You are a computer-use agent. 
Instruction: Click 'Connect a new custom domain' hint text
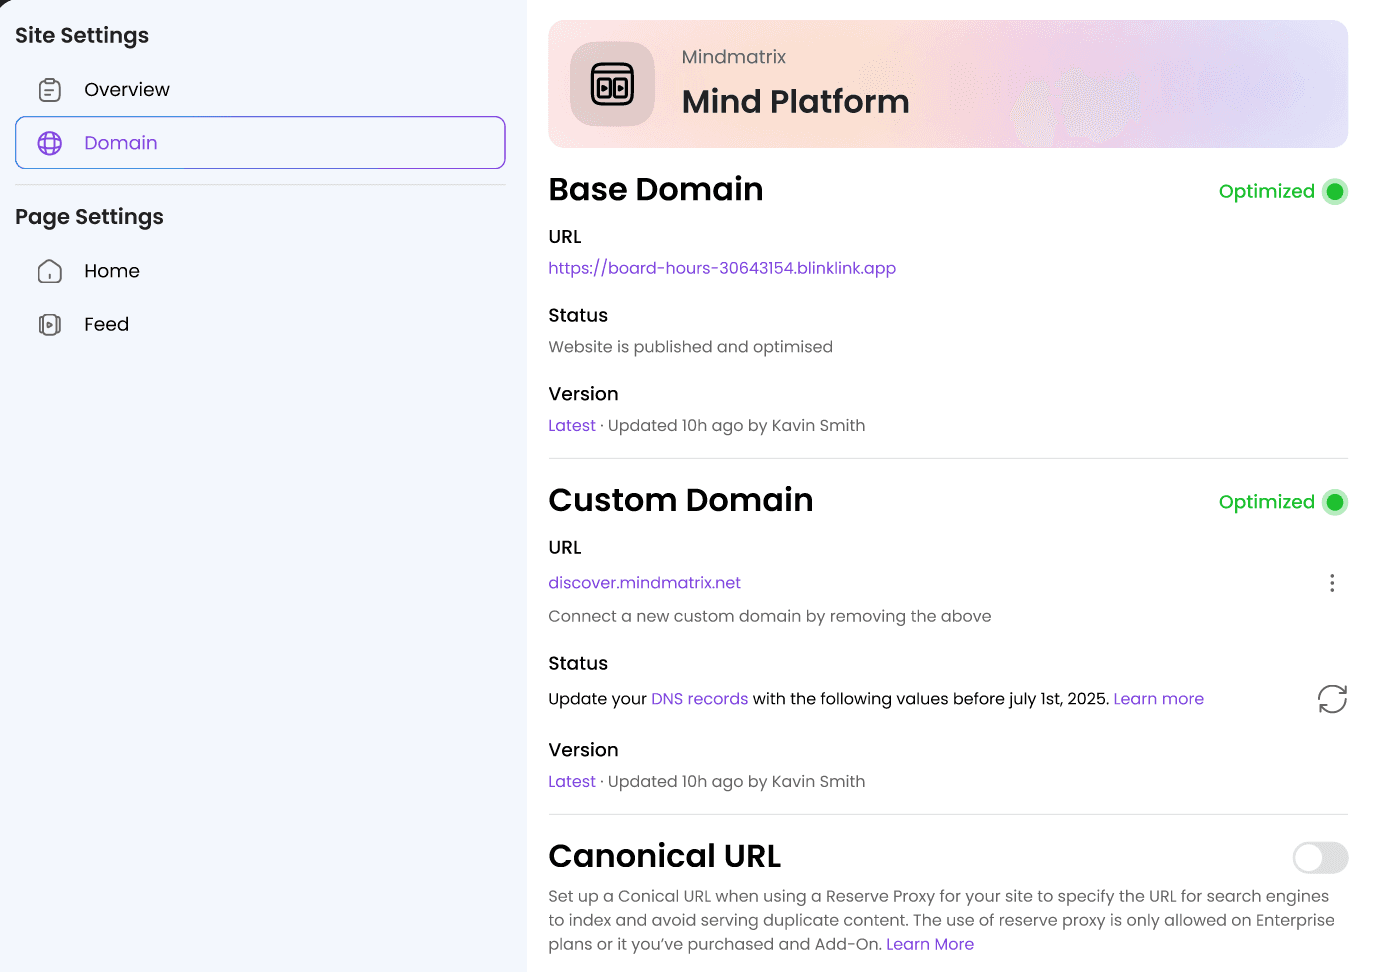coord(769,616)
